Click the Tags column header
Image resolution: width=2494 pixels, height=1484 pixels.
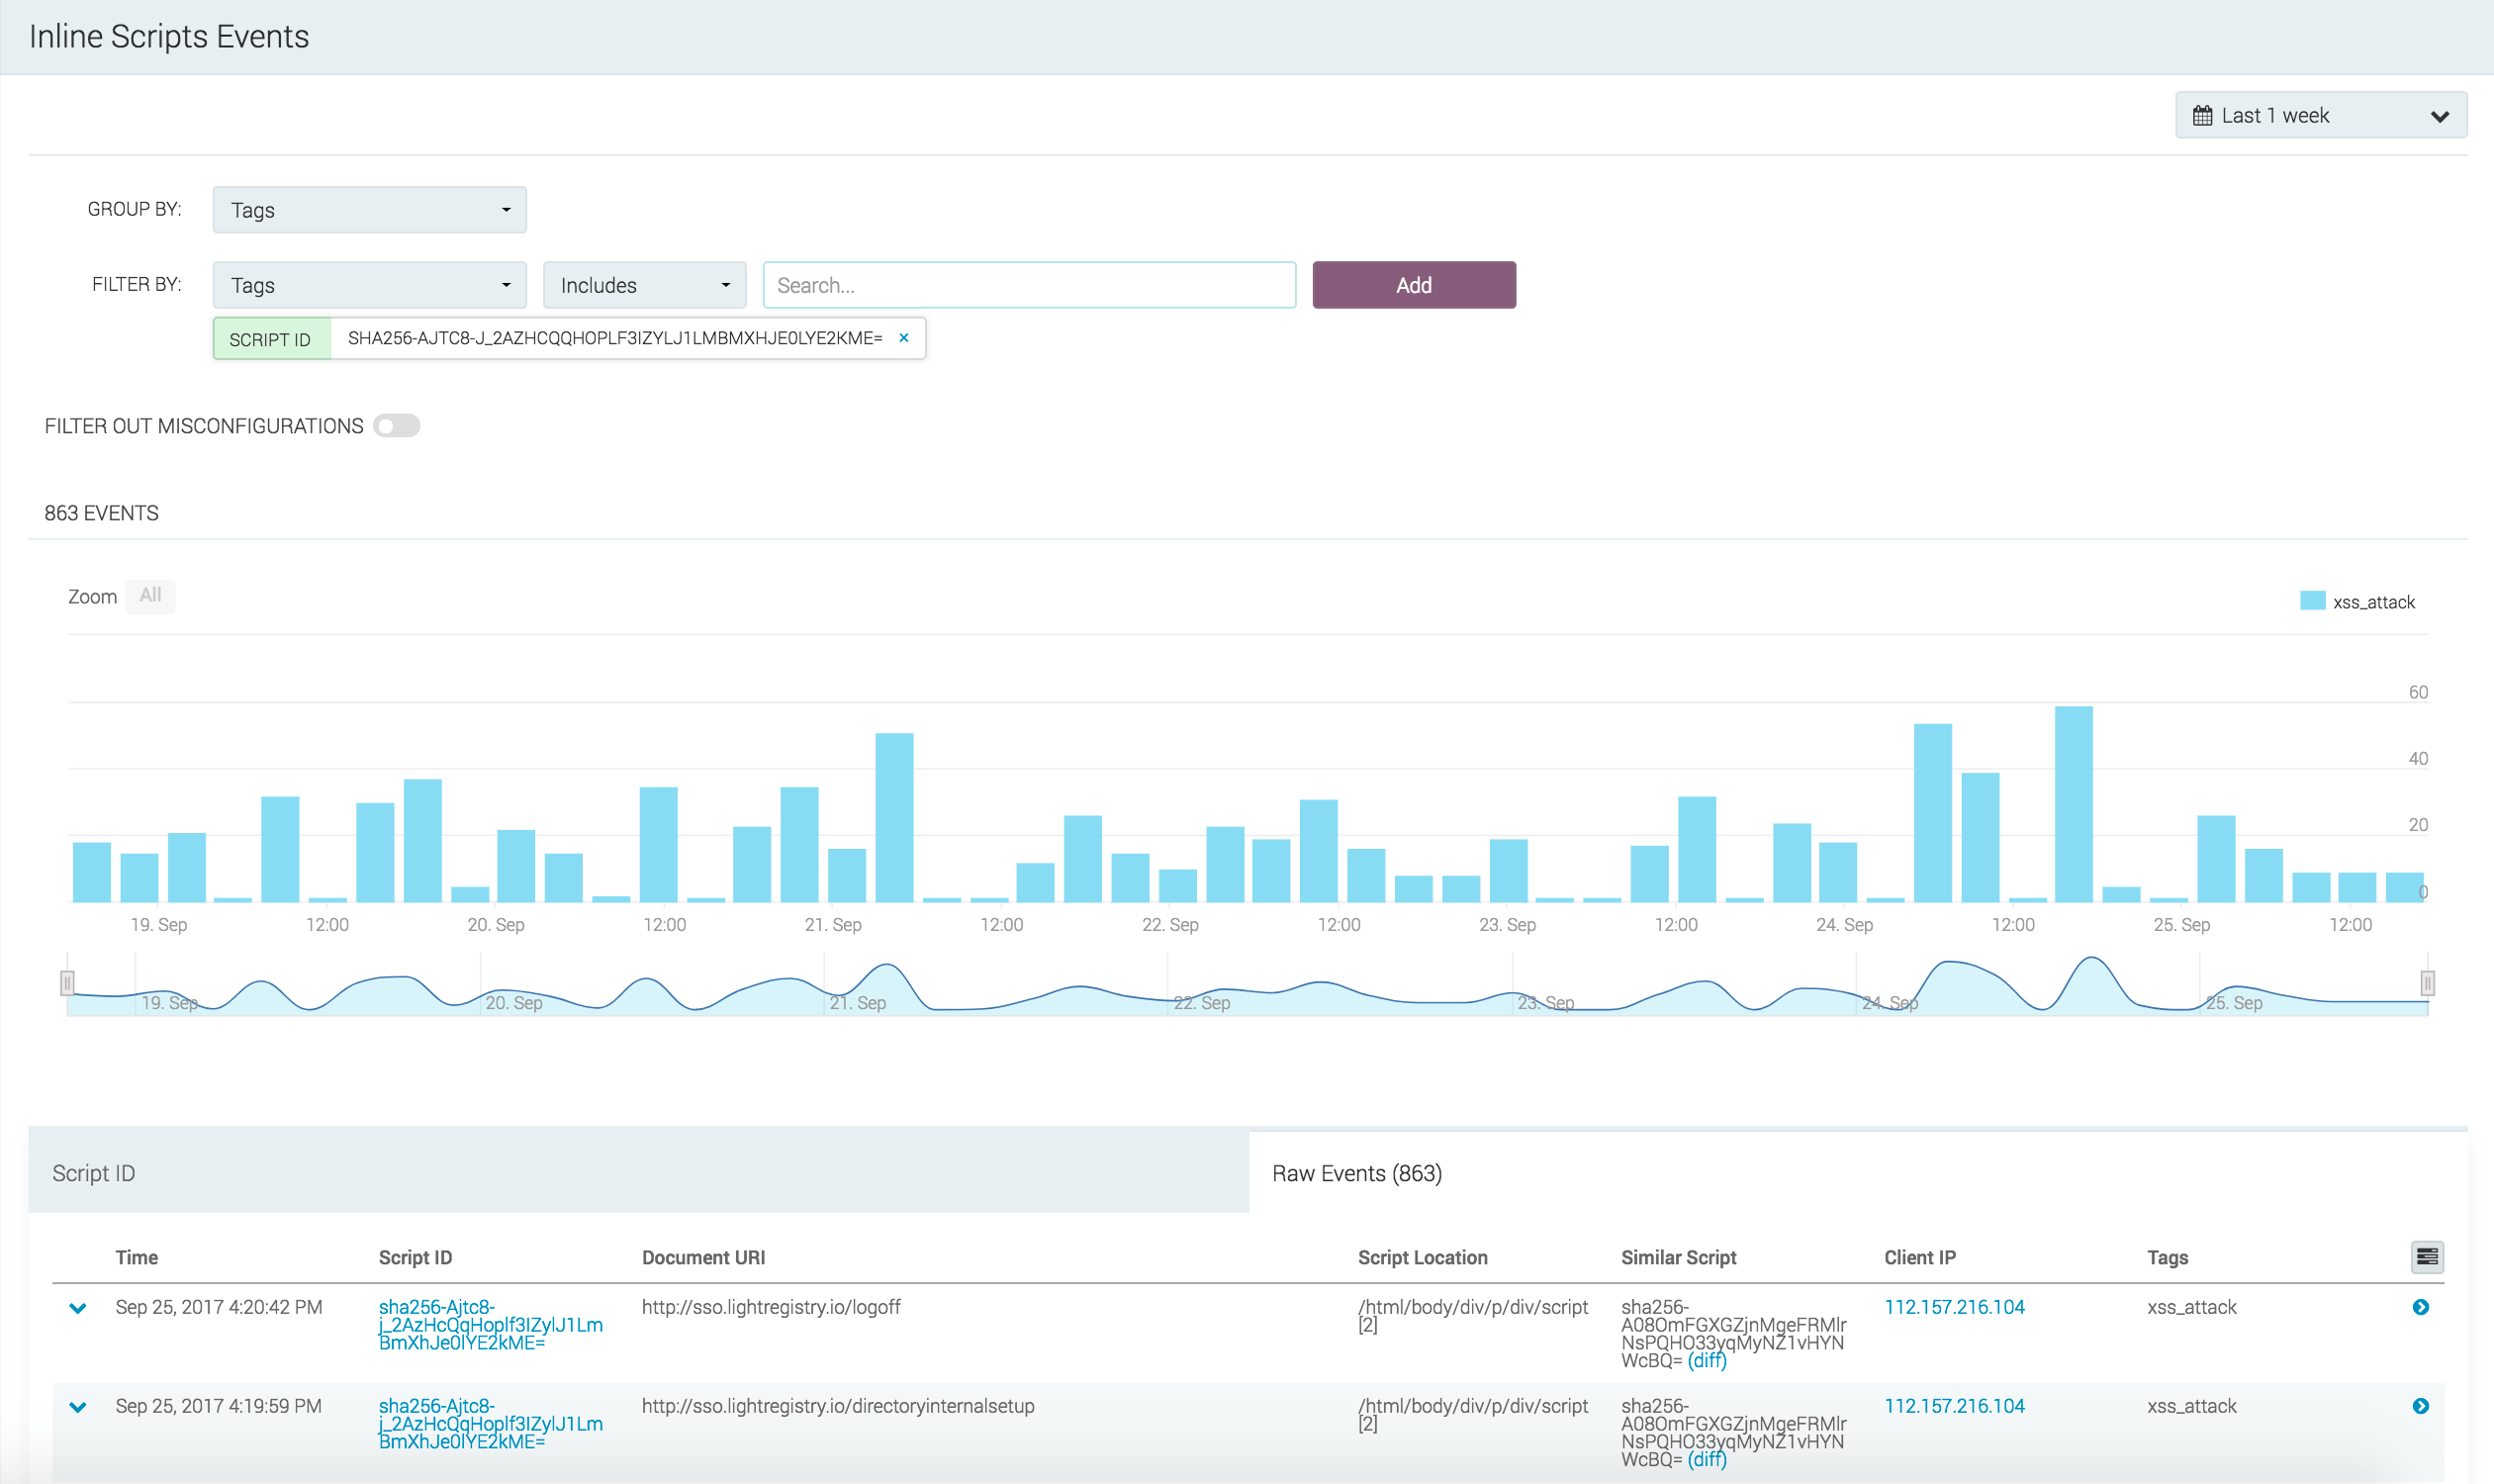click(x=2167, y=1257)
